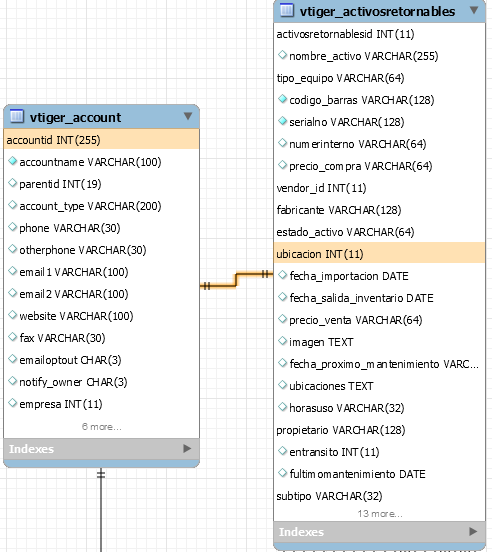Screen dimensions: 492x553
Task: Select the fecha_importacion DATE column
Action: (379, 276)
